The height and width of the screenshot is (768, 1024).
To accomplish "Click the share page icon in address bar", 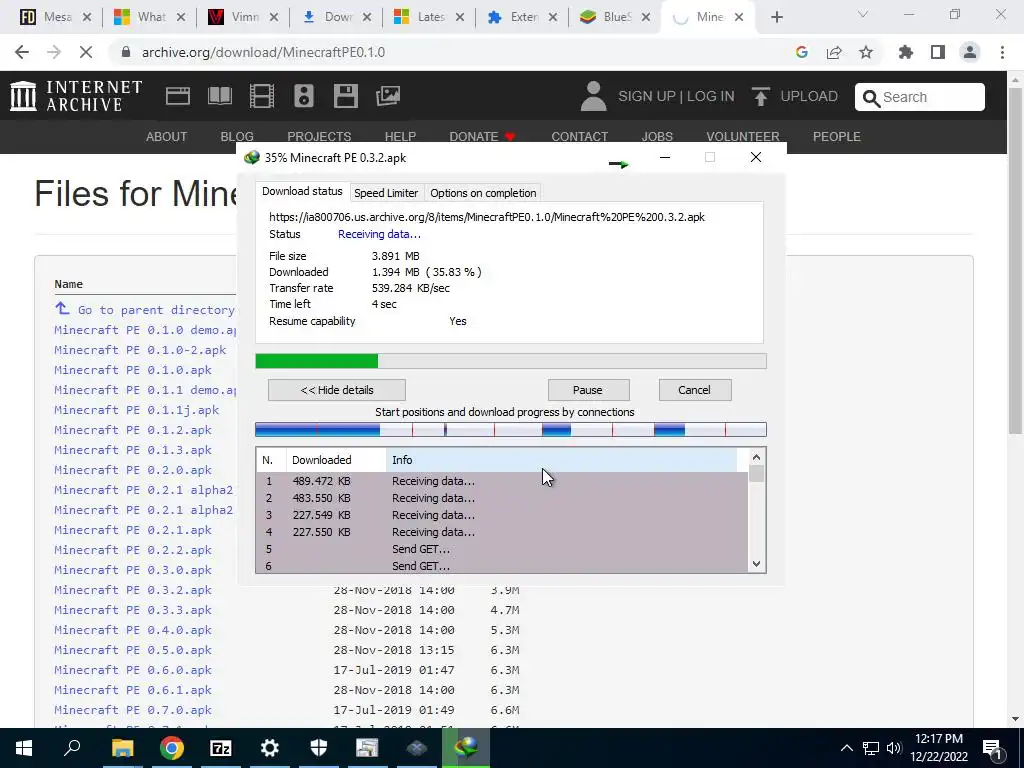I will 834,52.
